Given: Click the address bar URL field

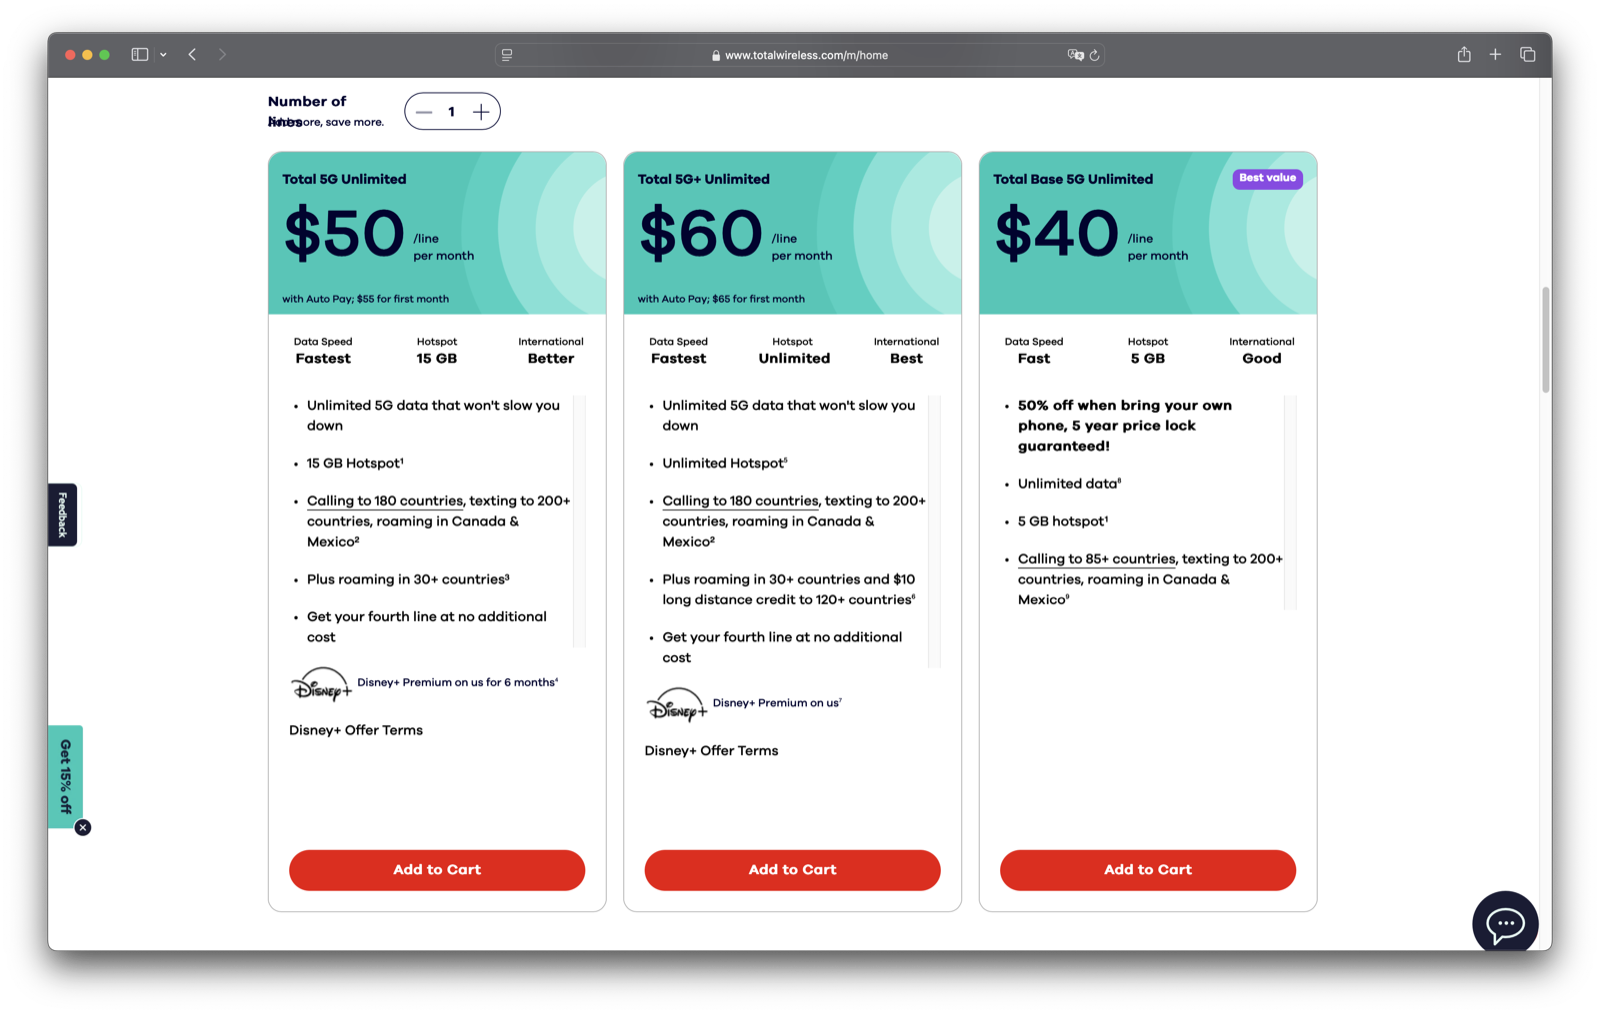Looking at the screenshot, I should (x=799, y=55).
